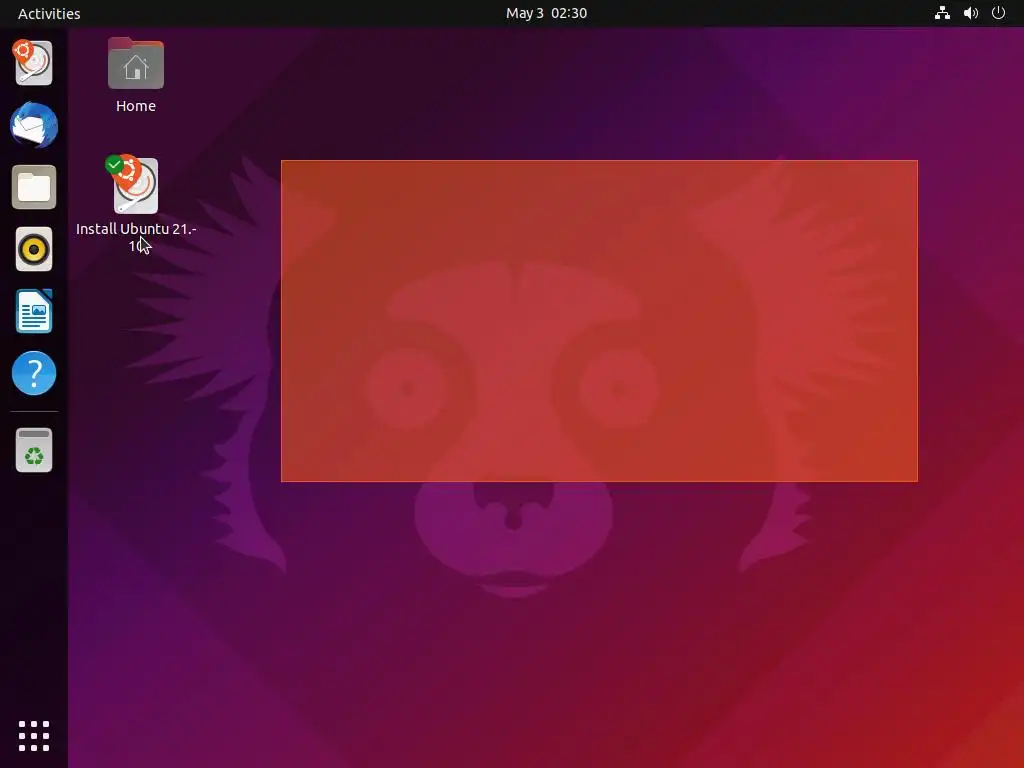Click the network status icon
Screen dimensions: 1024x768
tap(942, 13)
